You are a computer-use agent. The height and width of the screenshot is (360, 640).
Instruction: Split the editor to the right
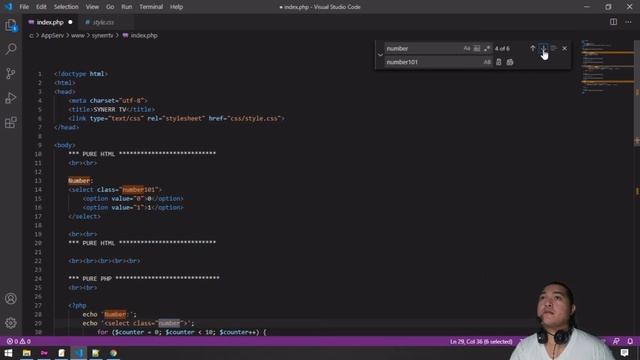613,22
